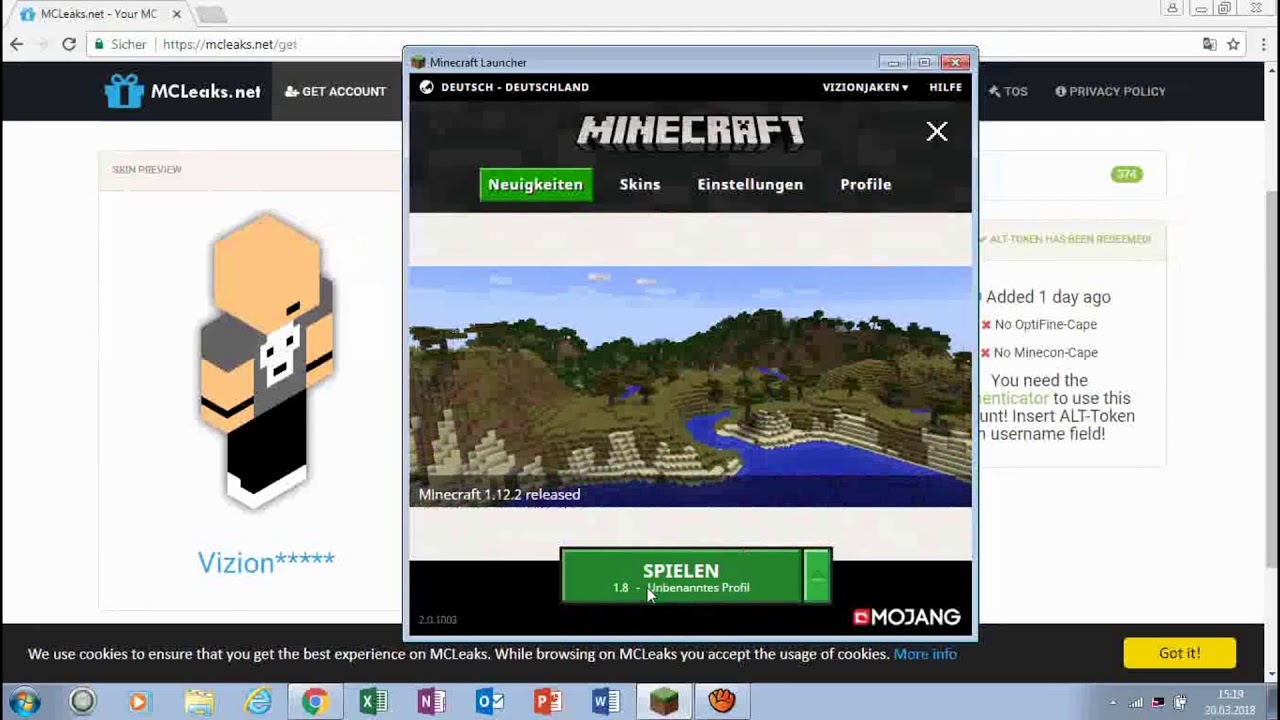Click the Added 1 day ago text
The image size is (1280, 720).
(1048, 297)
